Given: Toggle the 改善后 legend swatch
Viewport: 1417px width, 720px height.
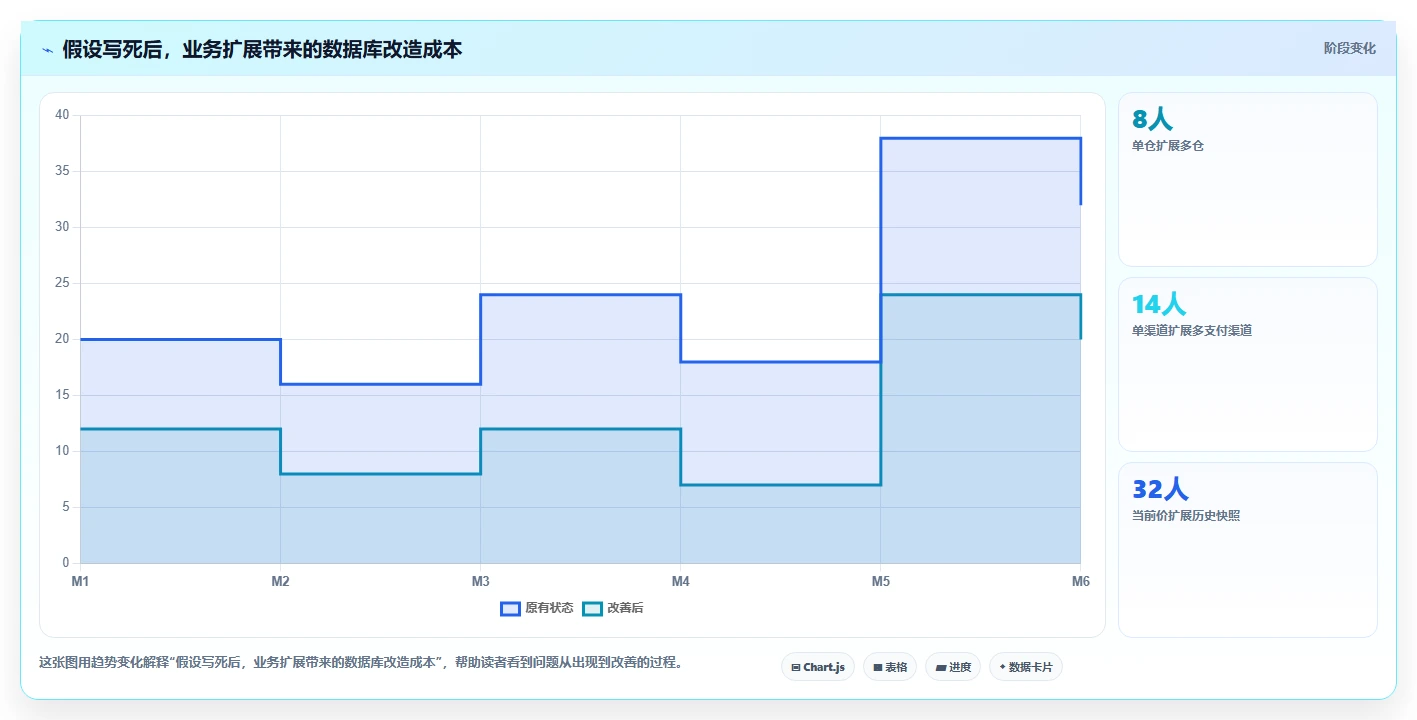Looking at the screenshot, I should click(593, 608).
